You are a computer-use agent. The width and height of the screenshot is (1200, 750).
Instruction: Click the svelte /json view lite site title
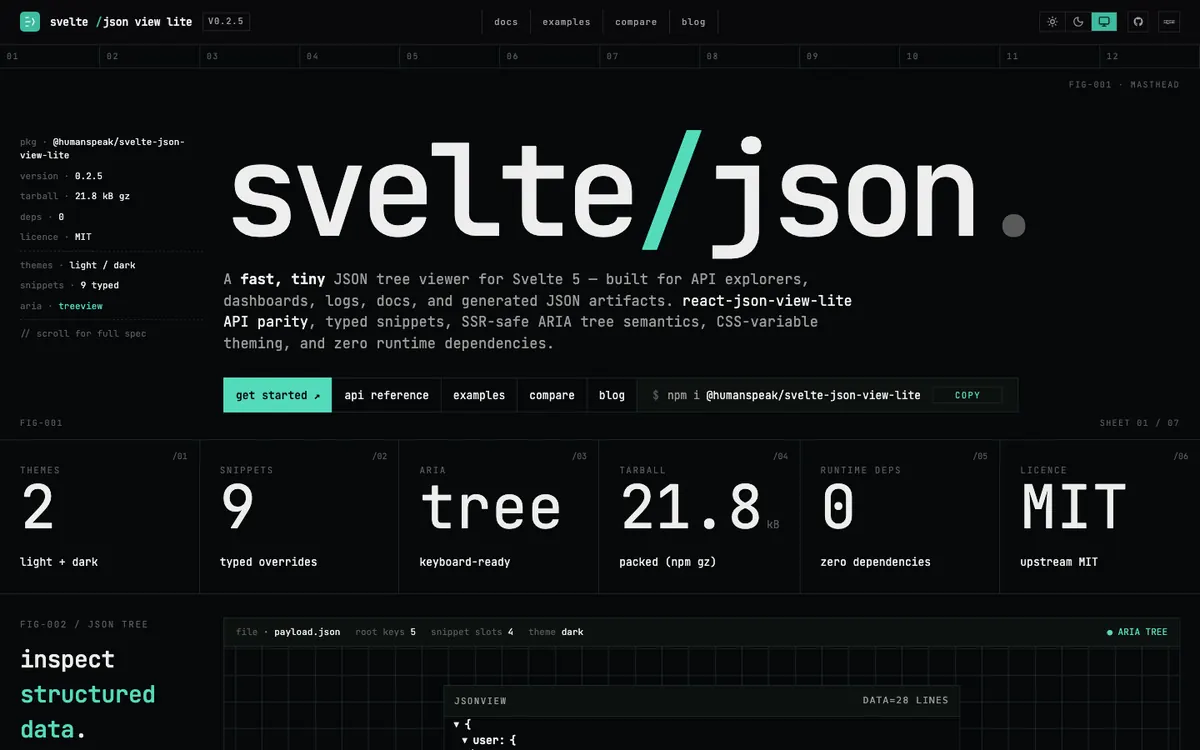pos(121,21)
